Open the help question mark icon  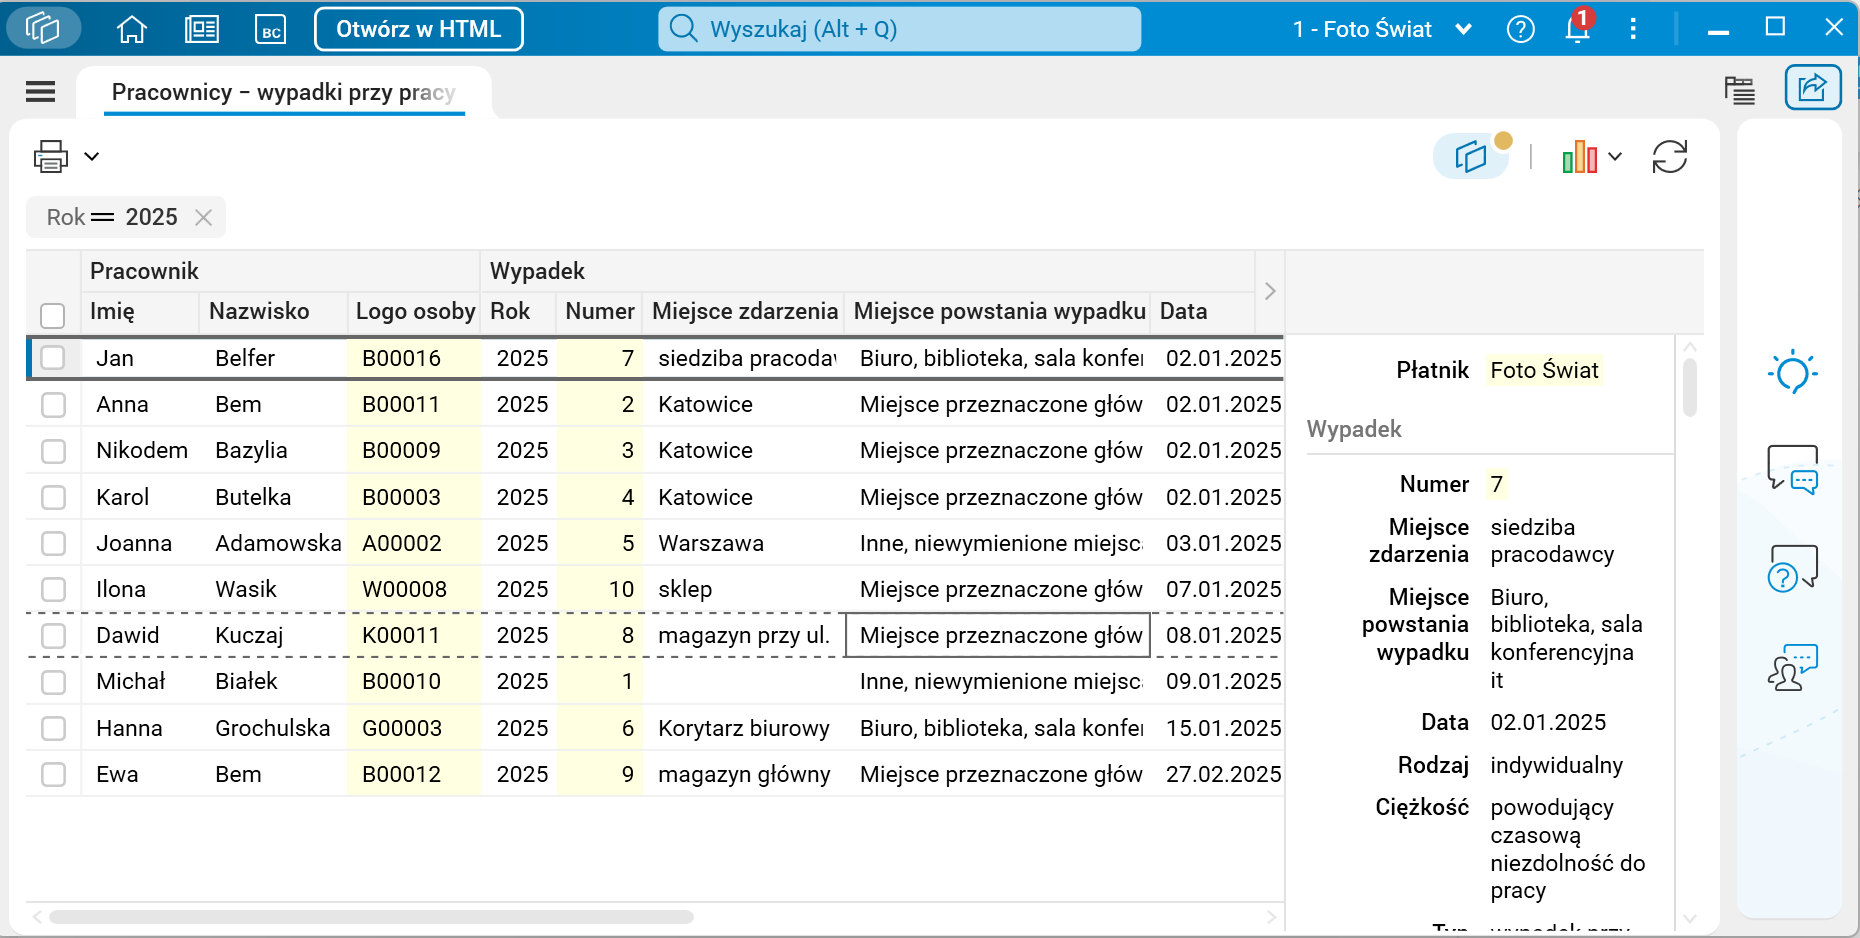point(1521,29)
